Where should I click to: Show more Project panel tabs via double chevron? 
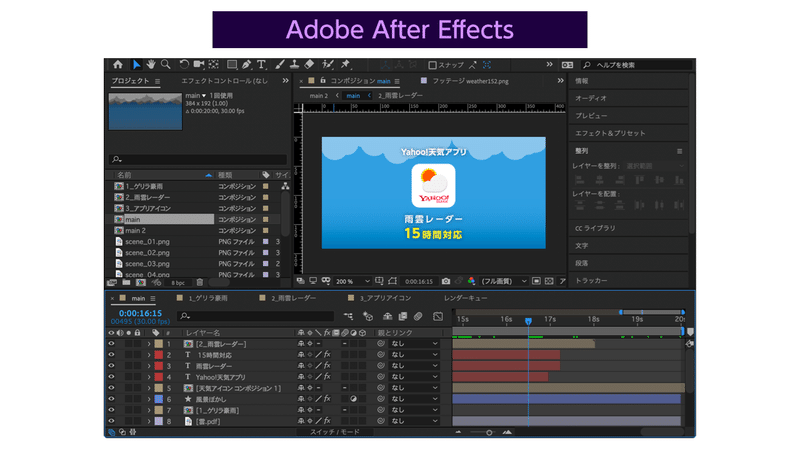[285, 81]
